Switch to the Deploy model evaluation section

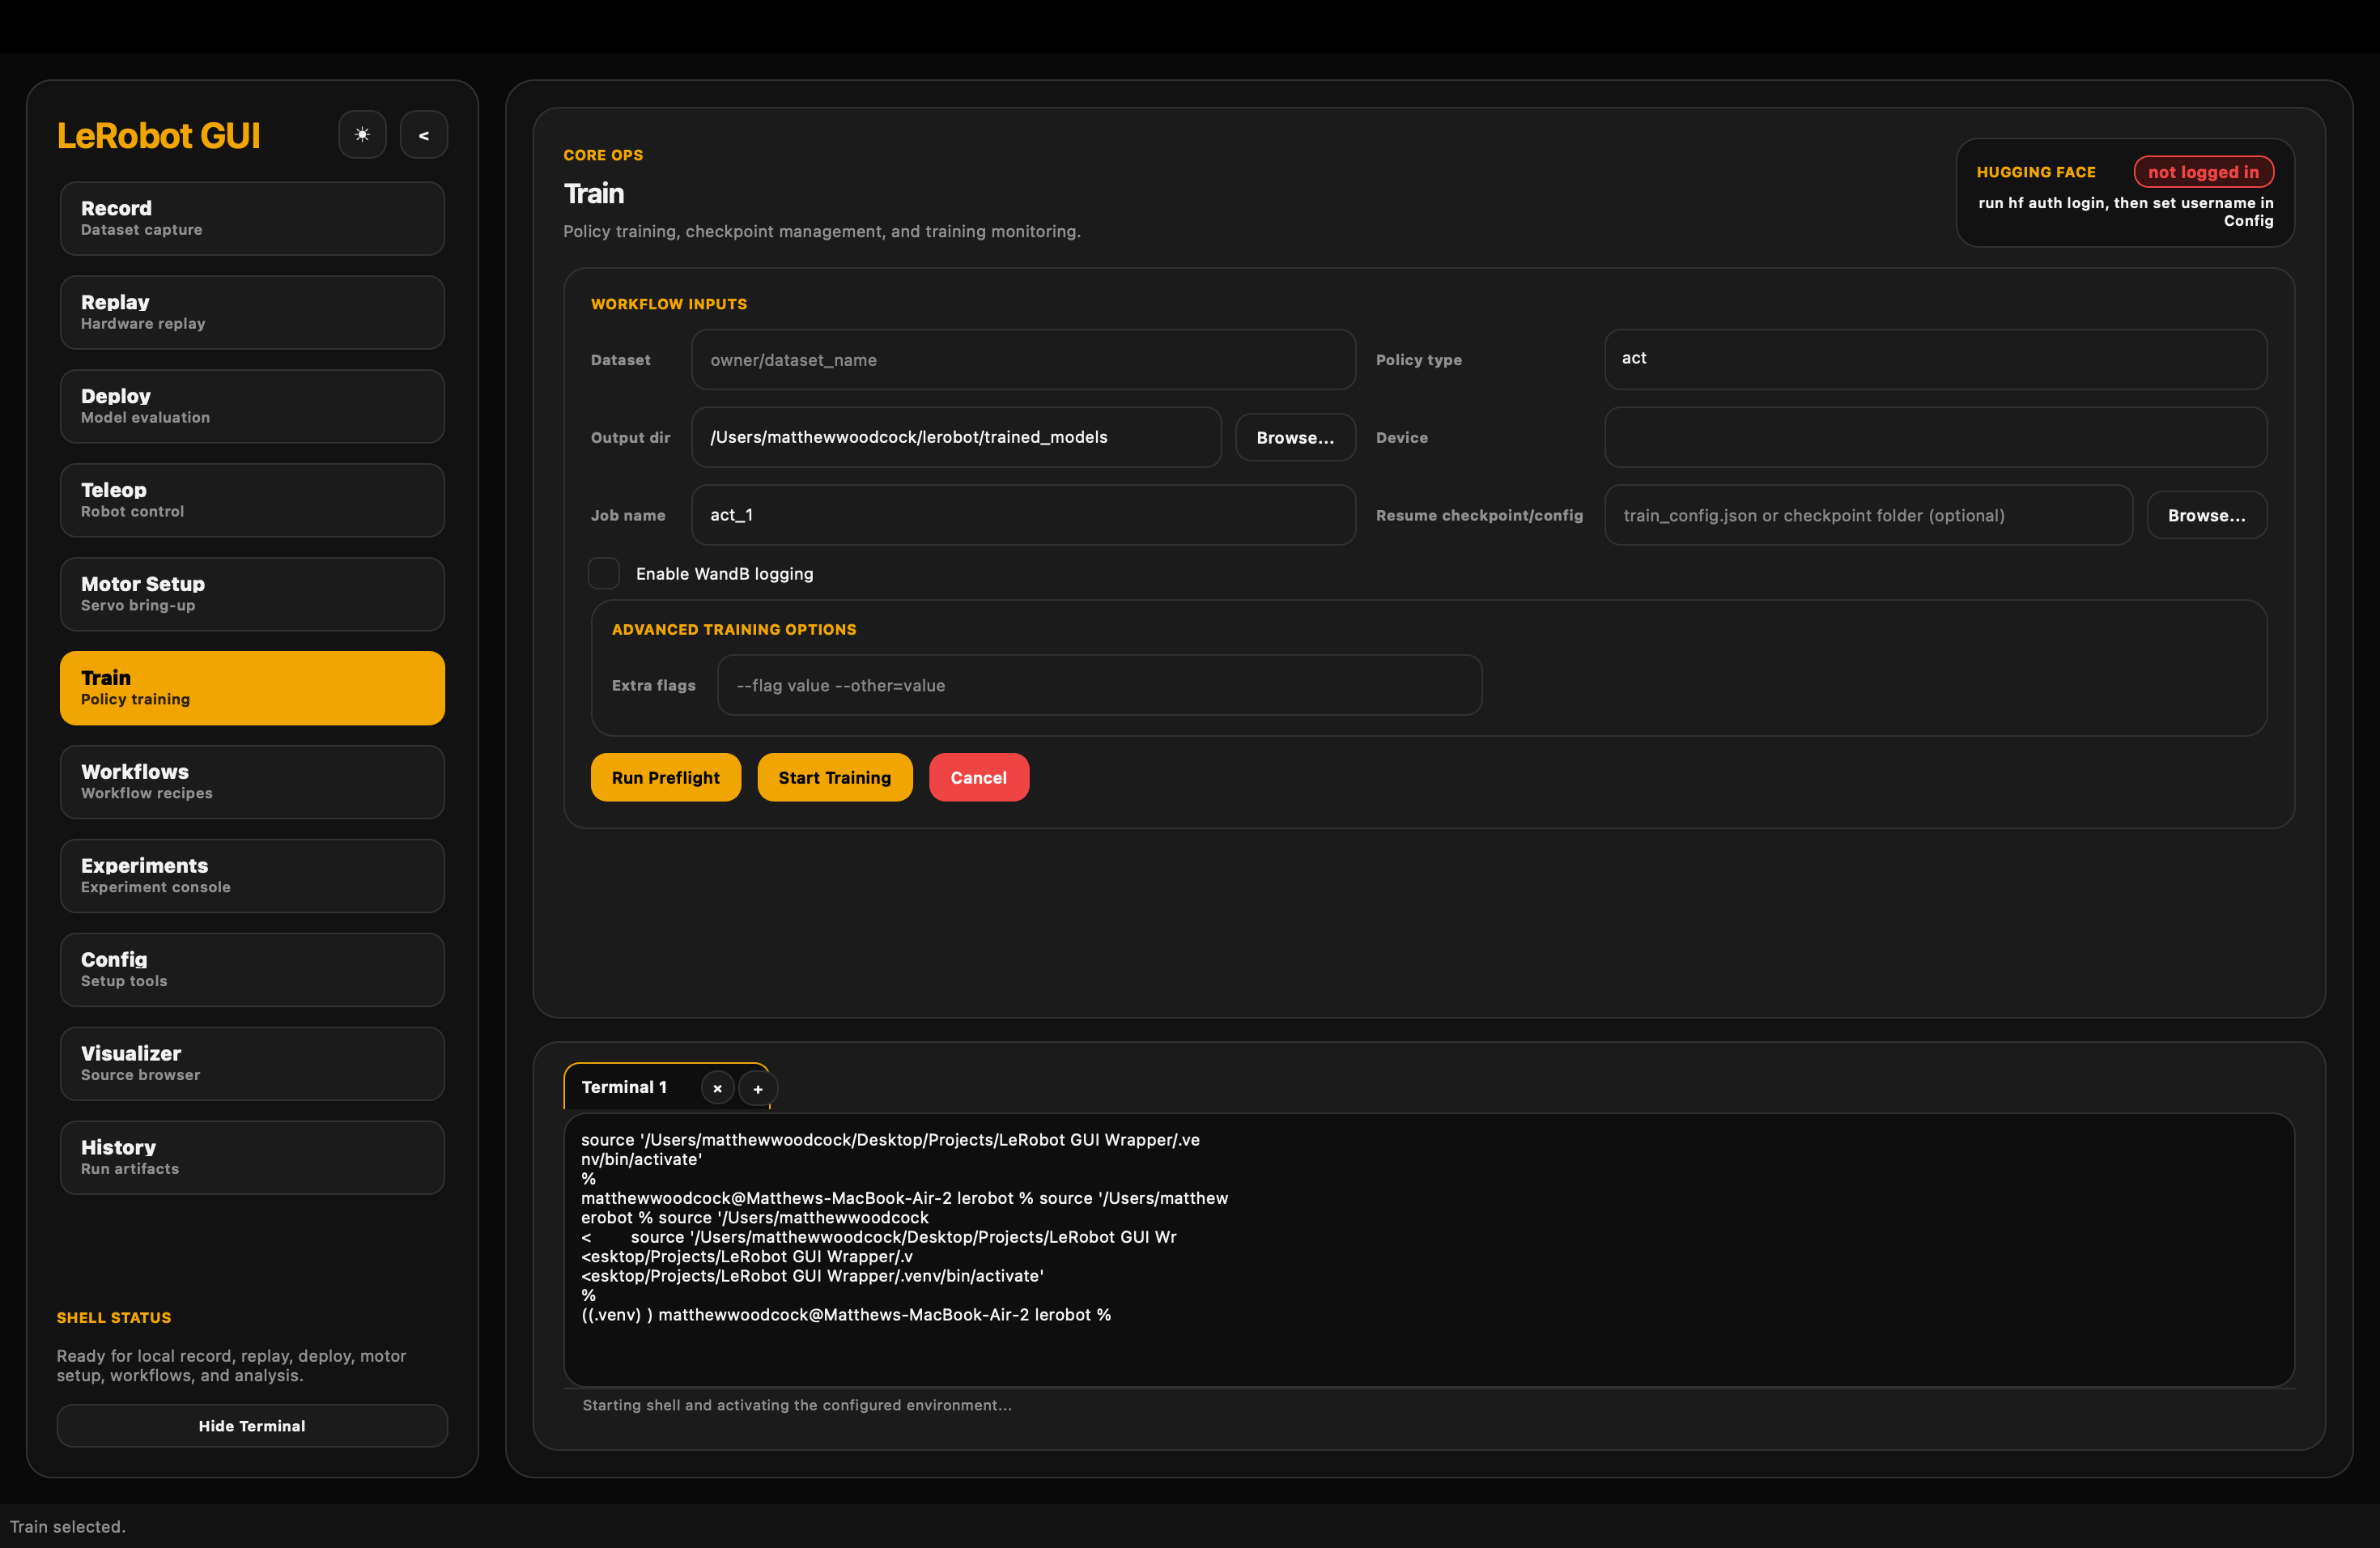click(x=252, y=406)
